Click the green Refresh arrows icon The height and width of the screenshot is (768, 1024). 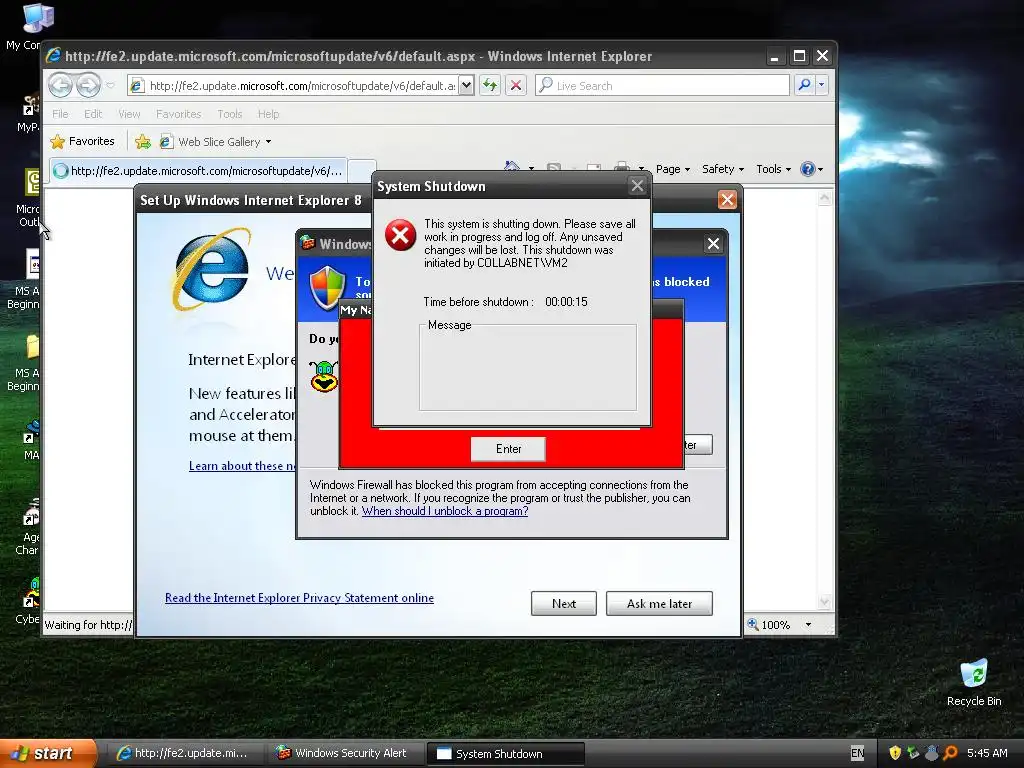coord(490,85)
